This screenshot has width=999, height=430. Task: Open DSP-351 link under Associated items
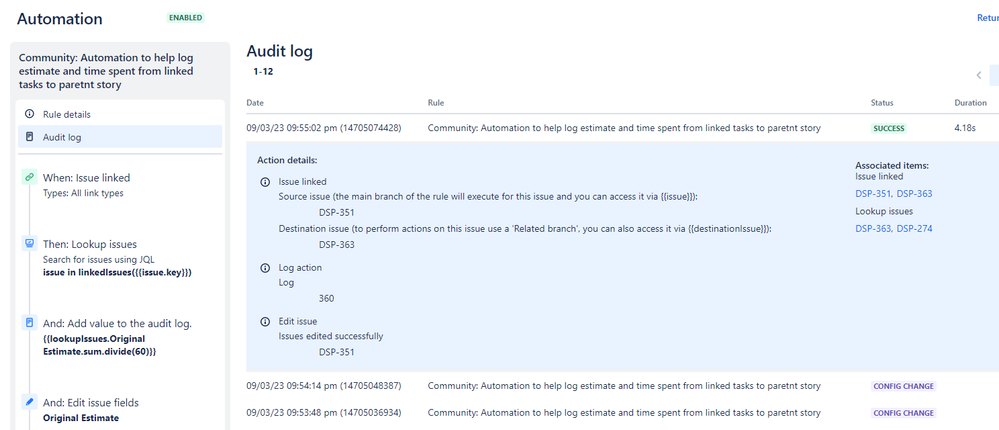tap(872, 194)
